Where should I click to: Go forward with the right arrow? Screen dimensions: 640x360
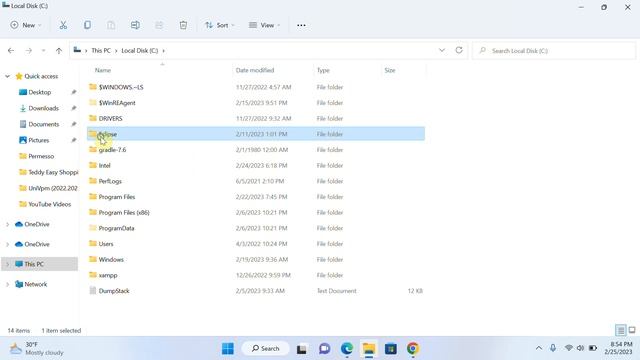(x=29, y=51)
